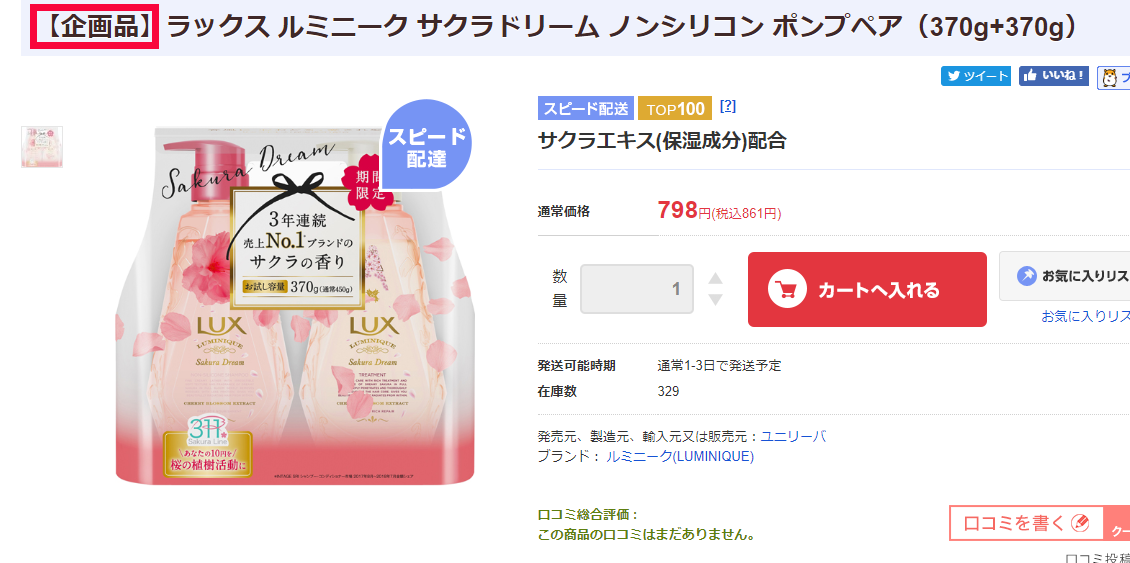Click the お気に入りリスト link under the button
Image resolution: width=1130 pixels, height=563 pixels.
[x=1085, y=316]
